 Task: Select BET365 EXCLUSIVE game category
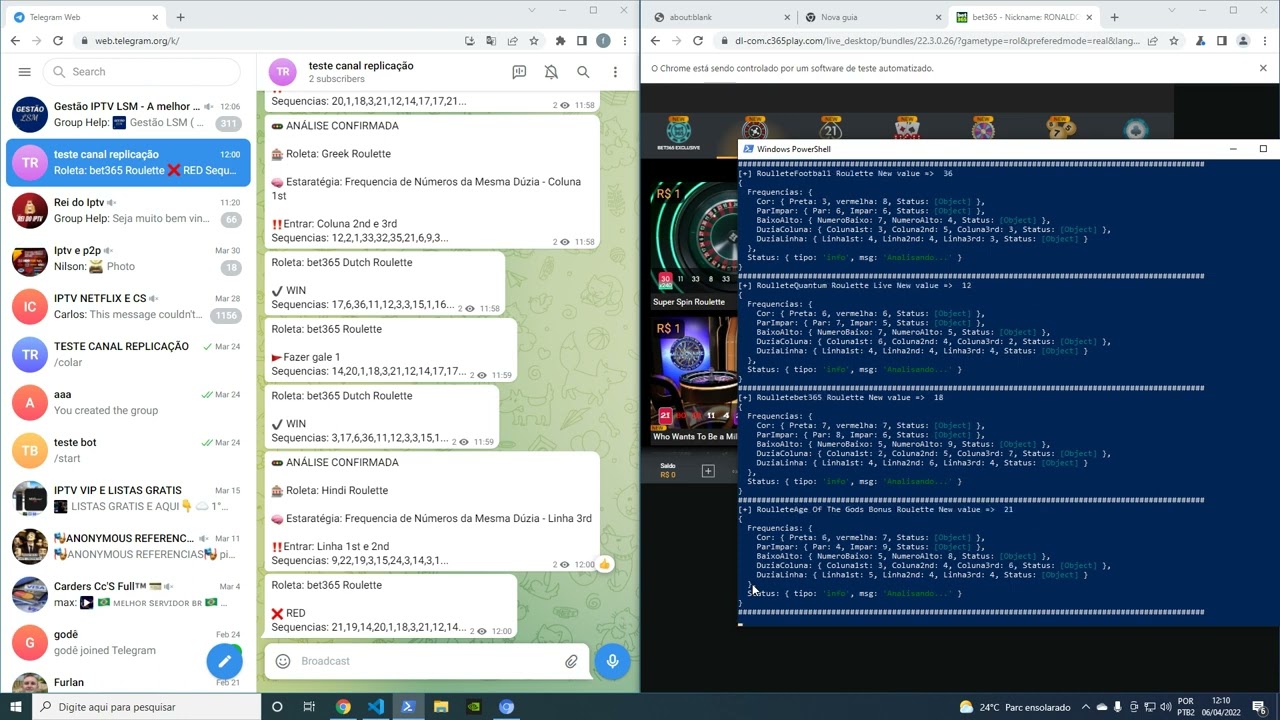coord(679,134)
